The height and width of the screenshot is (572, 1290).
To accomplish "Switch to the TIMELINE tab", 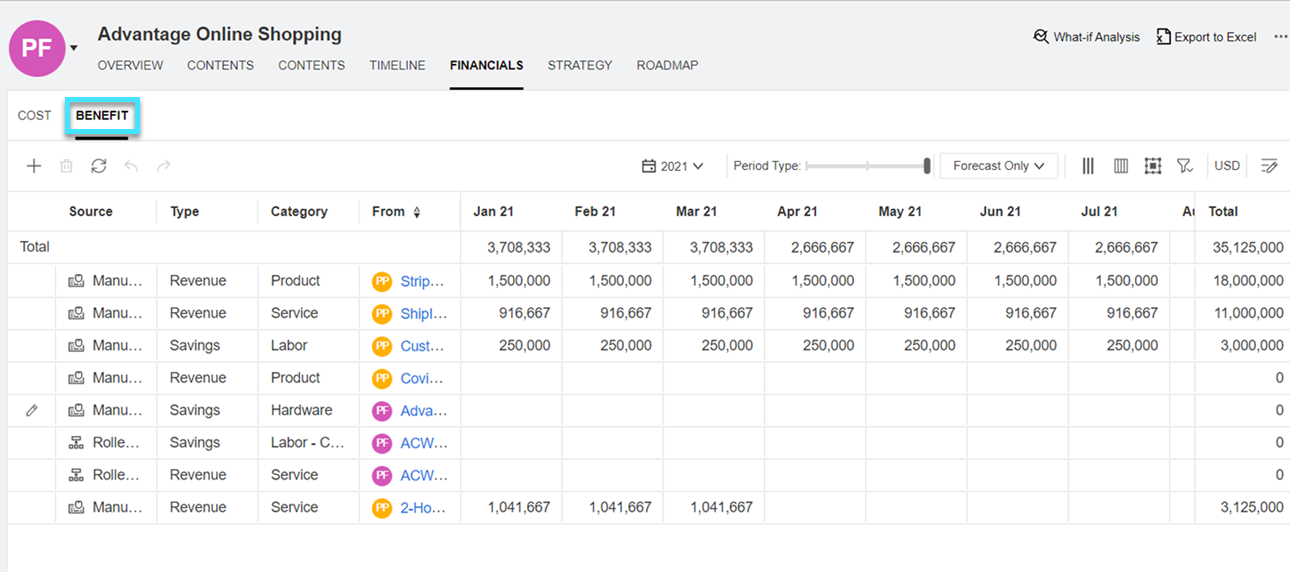I will tap(397, 65).
